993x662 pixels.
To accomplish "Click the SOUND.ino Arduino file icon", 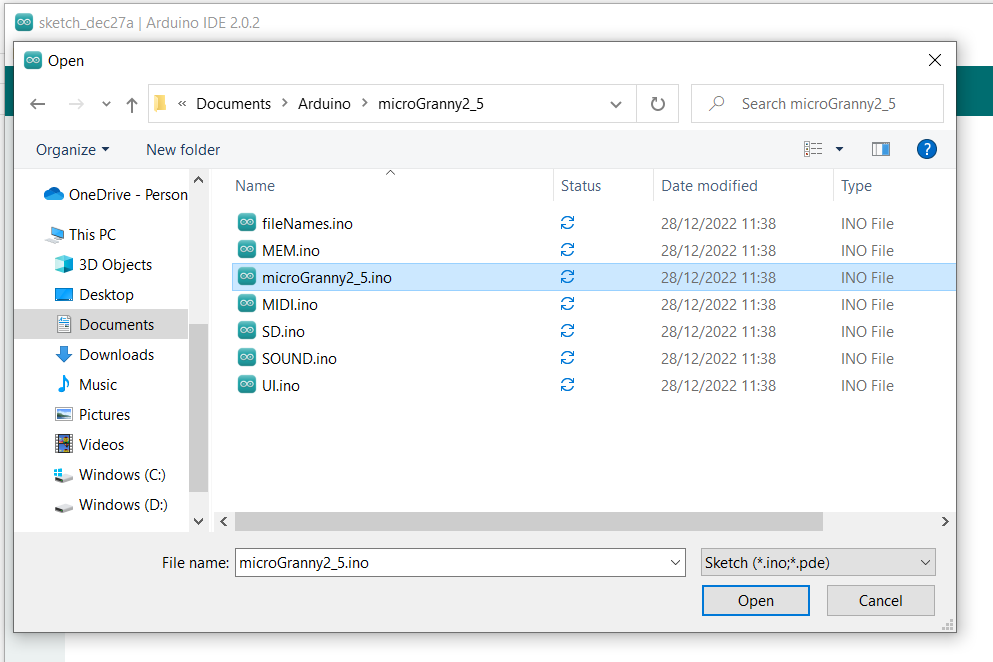I will click(x=247, y=357).
